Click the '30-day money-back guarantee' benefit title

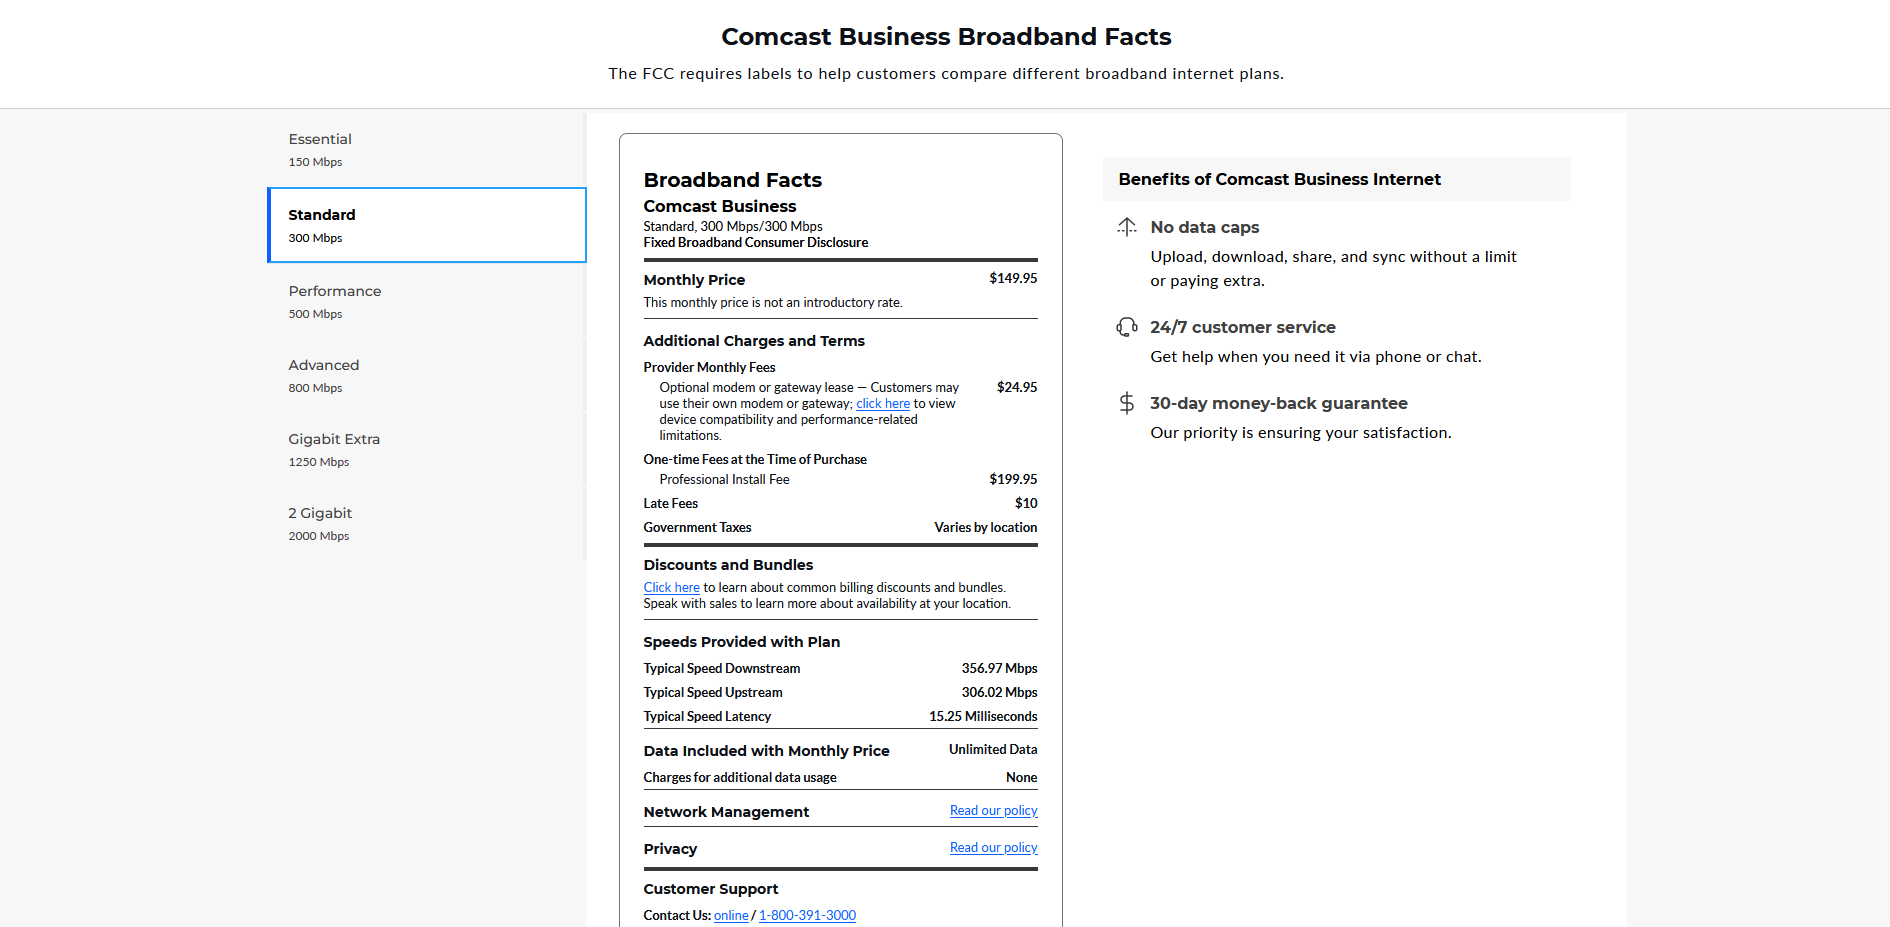pyautogui.click(x=1278, y=404)
